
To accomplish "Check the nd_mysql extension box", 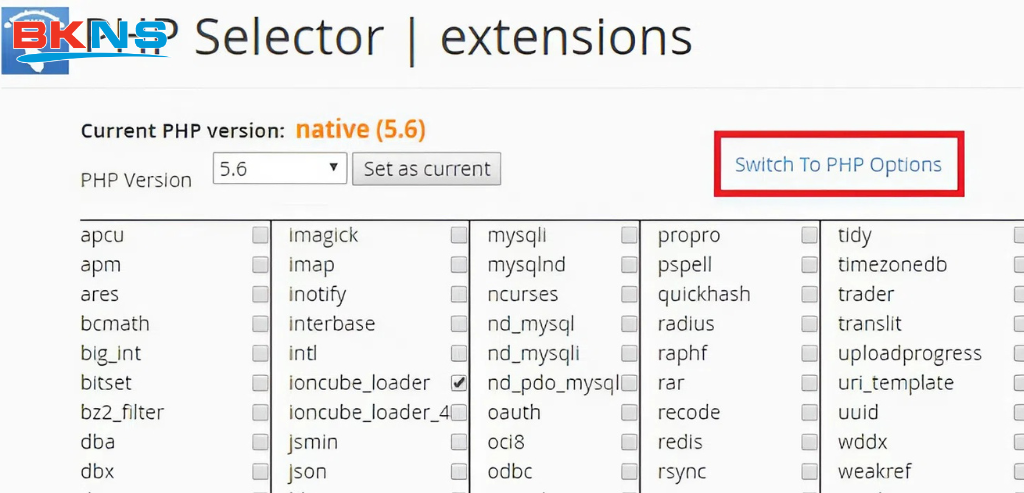I will pyautogui.click(x=630, y=324).
